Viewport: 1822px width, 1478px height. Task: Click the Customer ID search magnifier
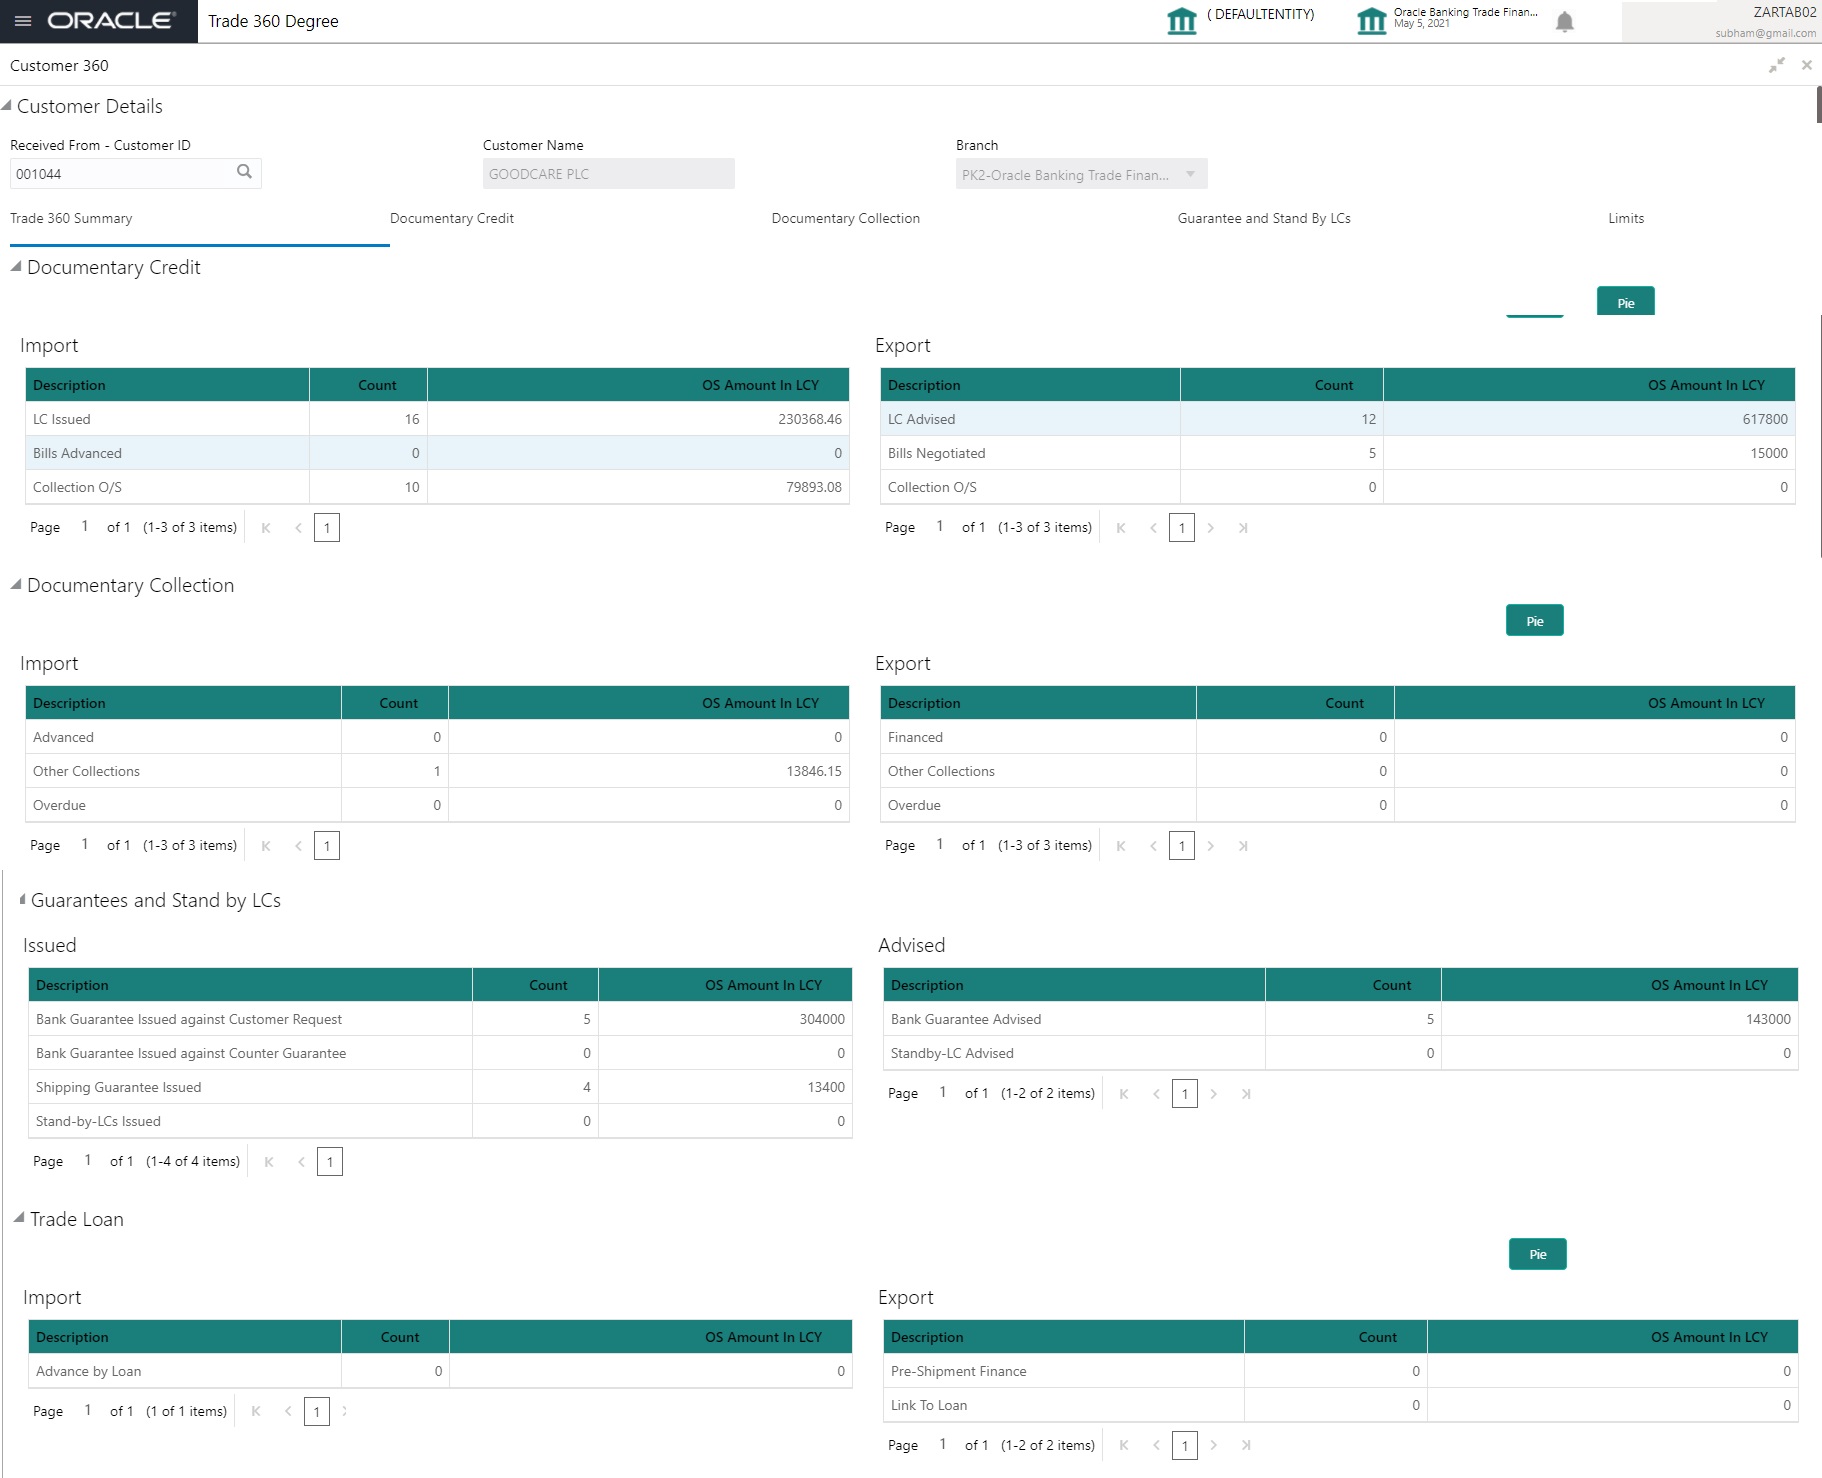(x=244, y=172)
